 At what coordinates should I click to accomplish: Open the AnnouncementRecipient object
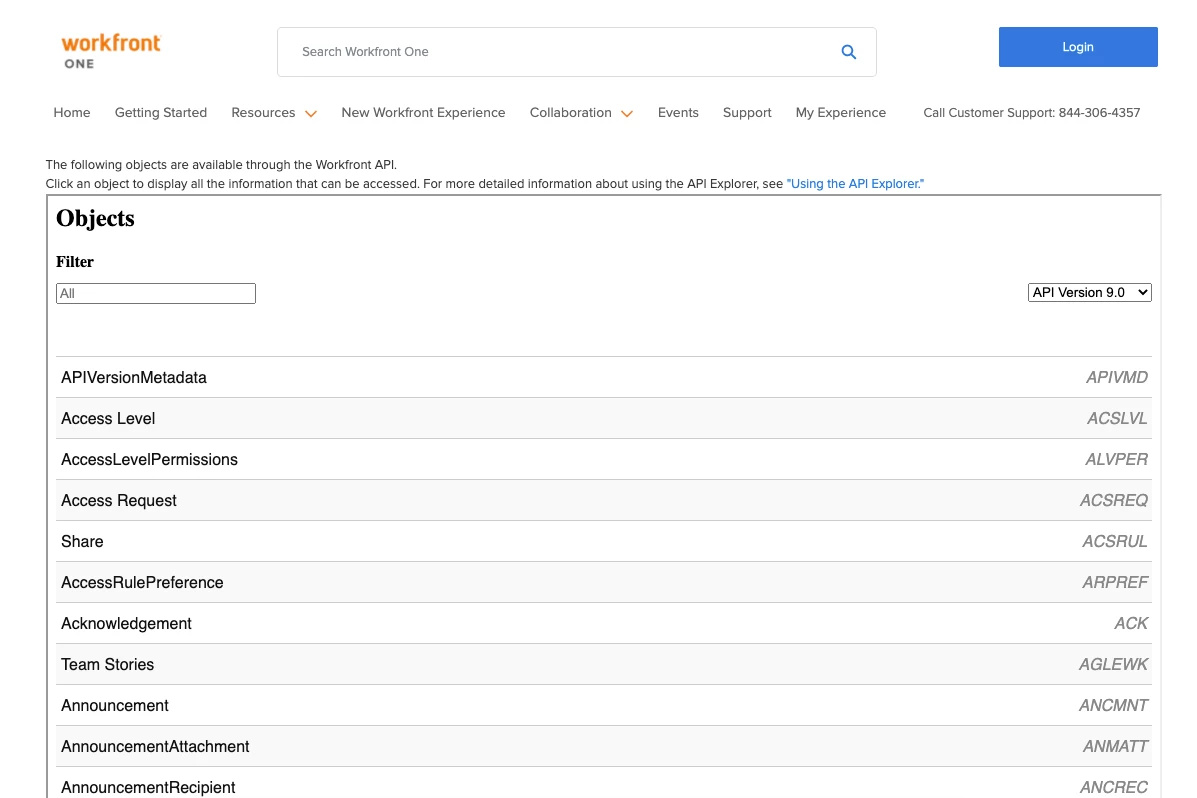[x=603, y=785]
